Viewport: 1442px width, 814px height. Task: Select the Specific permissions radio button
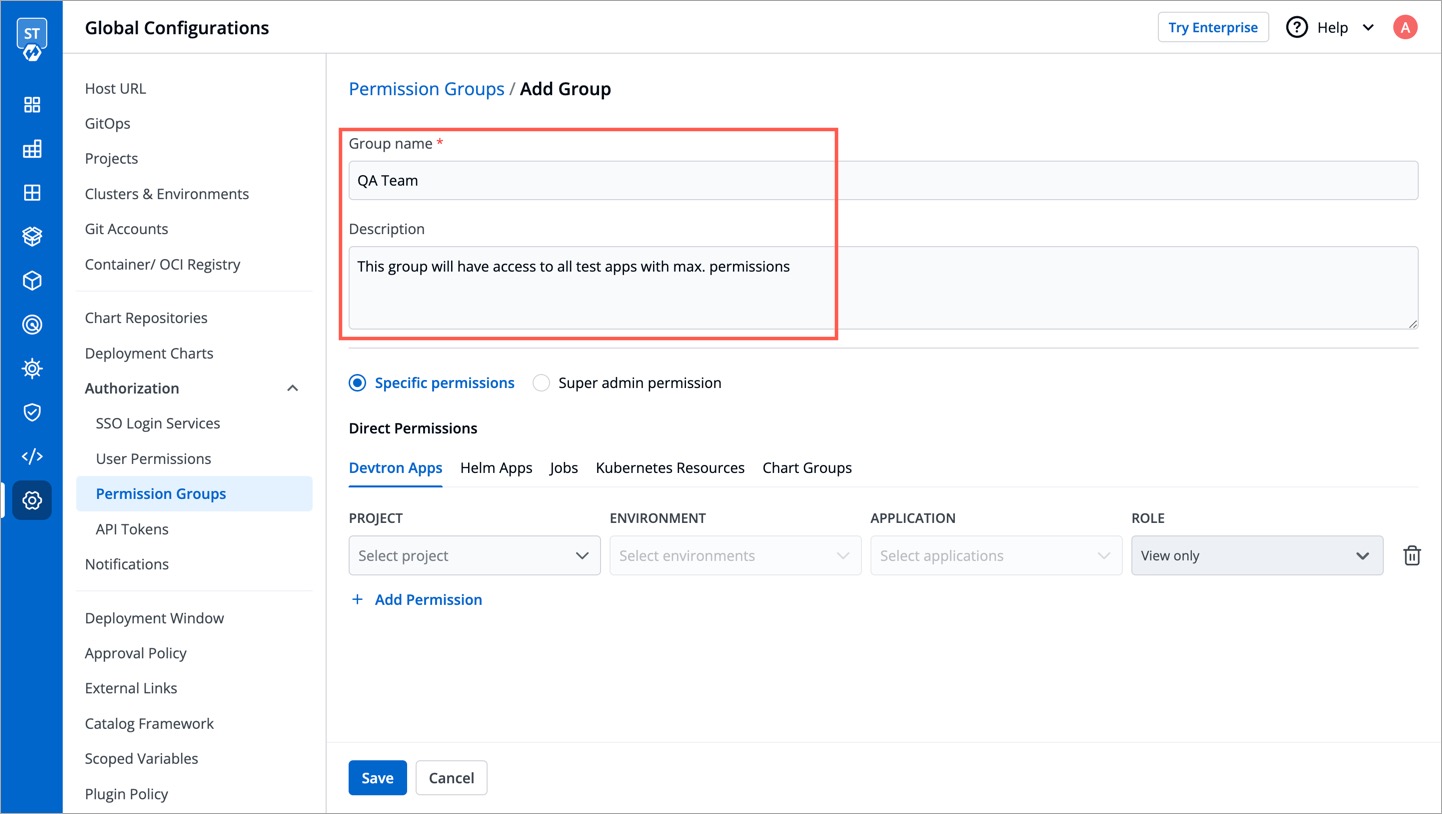click(357, 383)
